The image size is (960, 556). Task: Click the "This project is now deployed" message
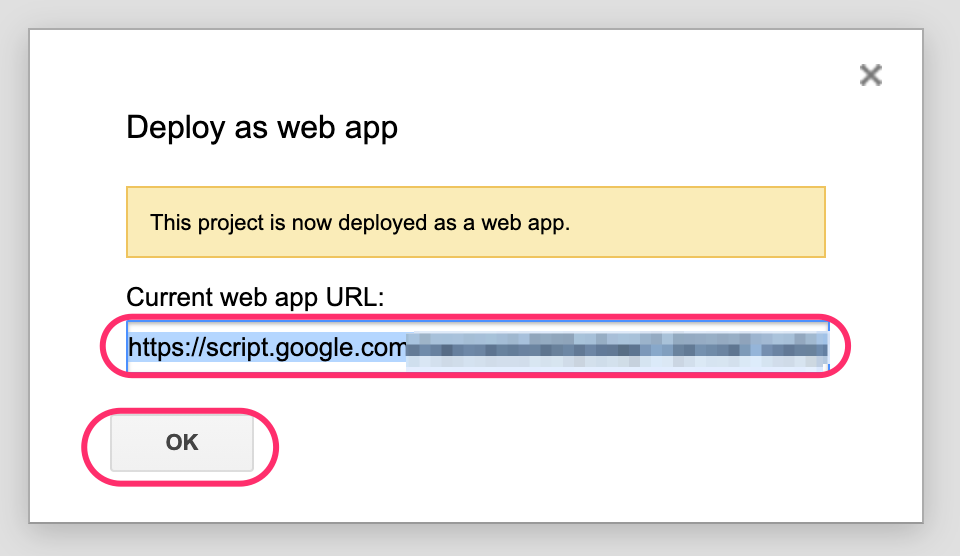300,222
